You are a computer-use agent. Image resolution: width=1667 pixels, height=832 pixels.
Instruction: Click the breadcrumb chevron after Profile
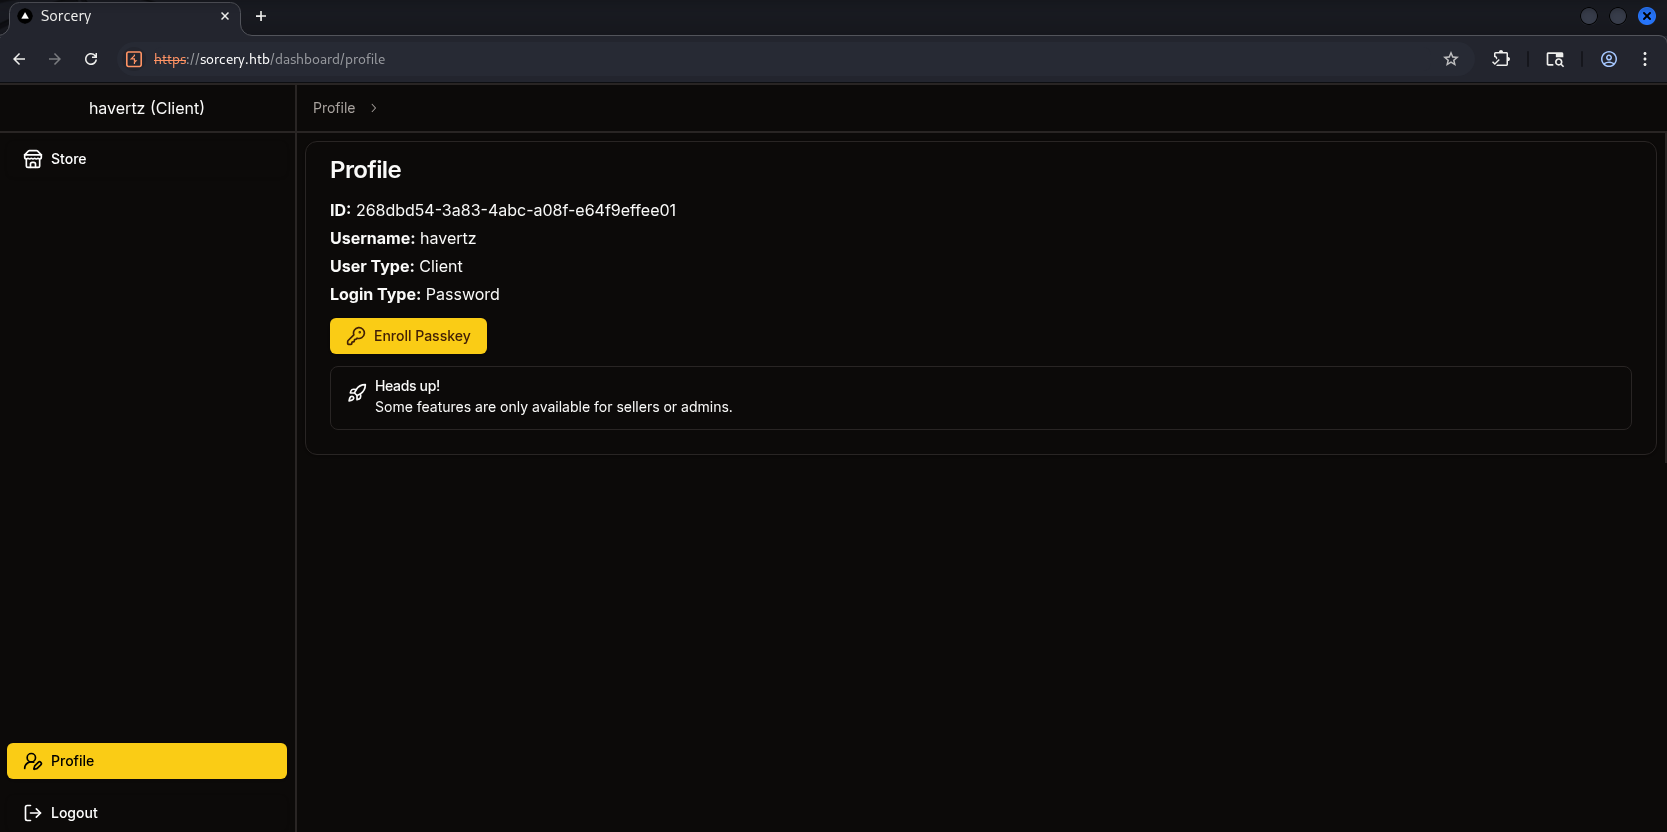[x=374, y=108]
